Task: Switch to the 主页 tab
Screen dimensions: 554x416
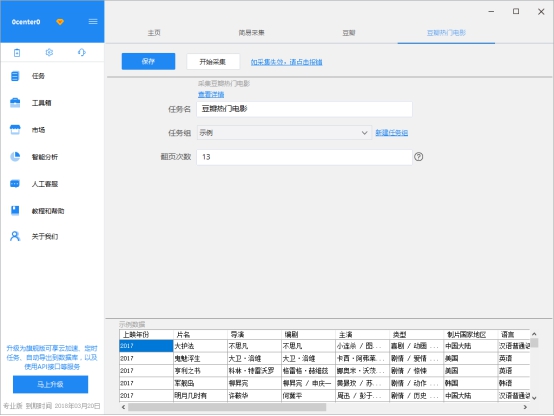Action: point(154,33)
